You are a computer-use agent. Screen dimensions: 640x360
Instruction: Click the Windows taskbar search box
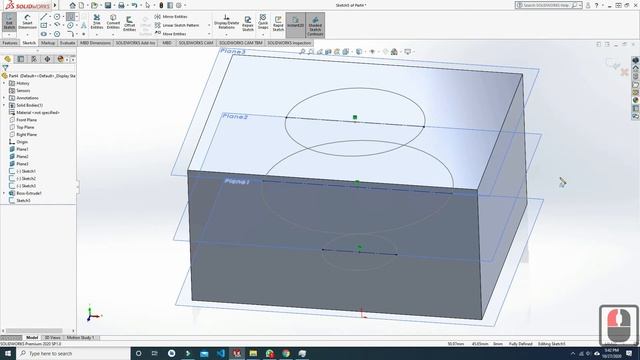pyautogui.click(x=73, y=353)
